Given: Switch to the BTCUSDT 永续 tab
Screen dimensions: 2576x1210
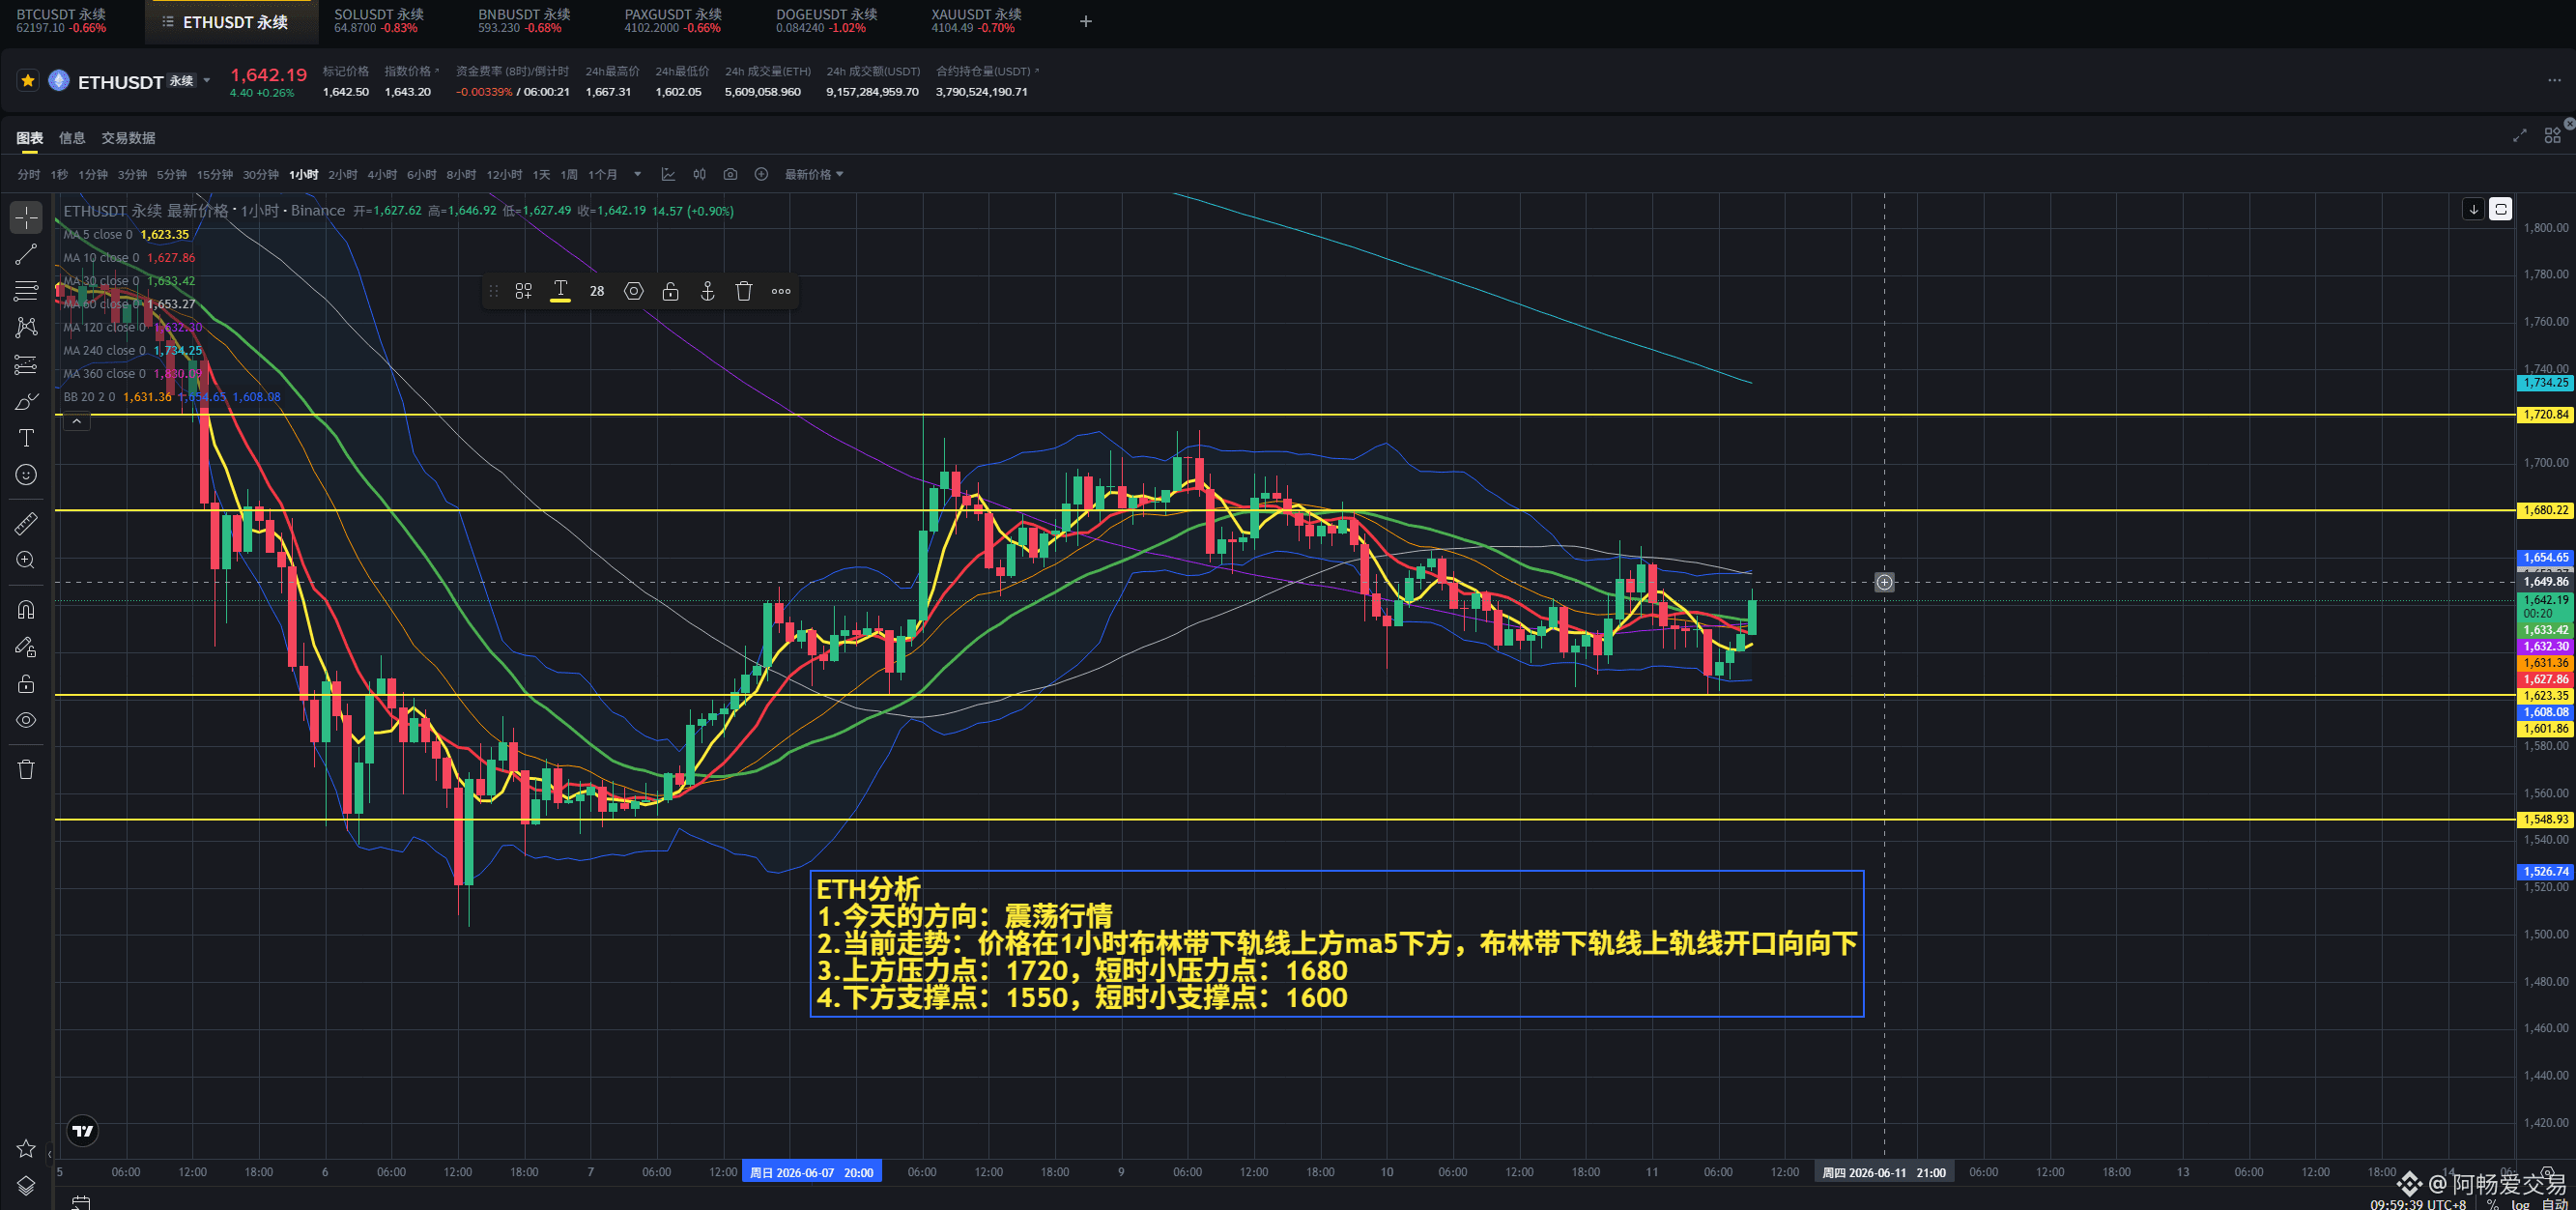Looking at the screenshot, I should click(x=61, y=21).
